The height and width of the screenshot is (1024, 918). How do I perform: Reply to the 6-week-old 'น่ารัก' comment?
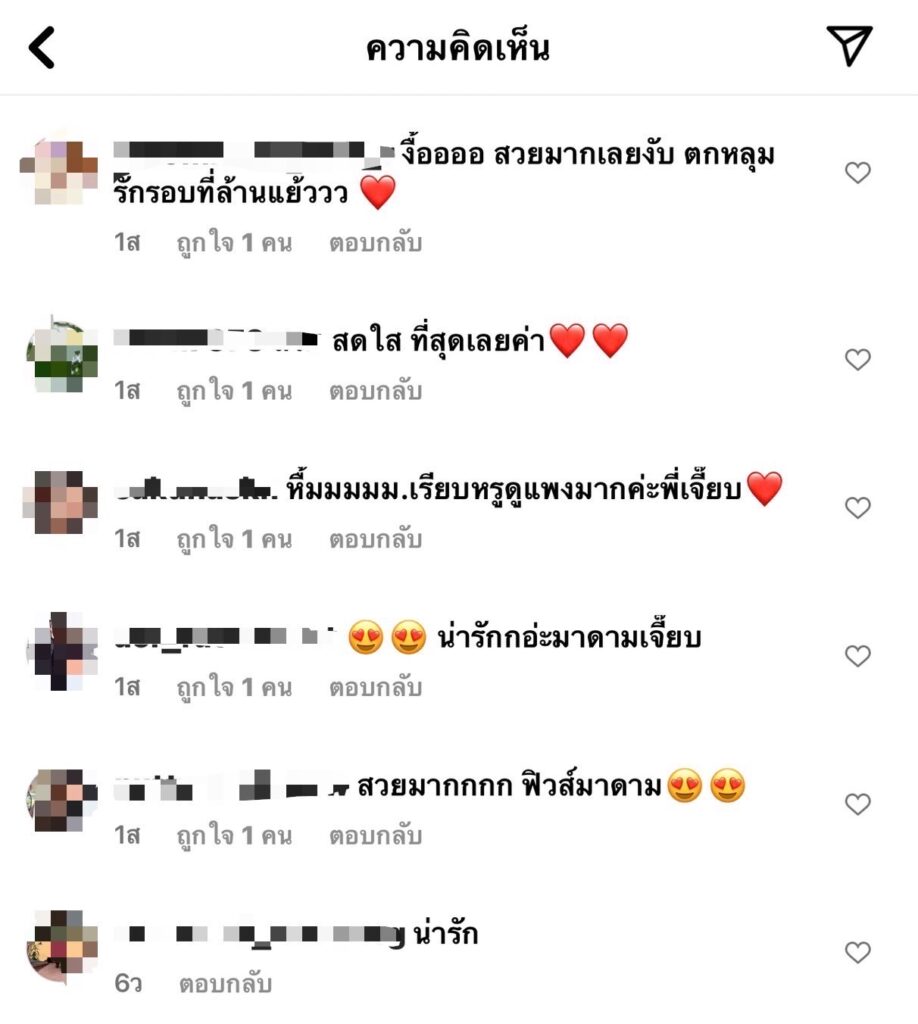tap(225, 984)
